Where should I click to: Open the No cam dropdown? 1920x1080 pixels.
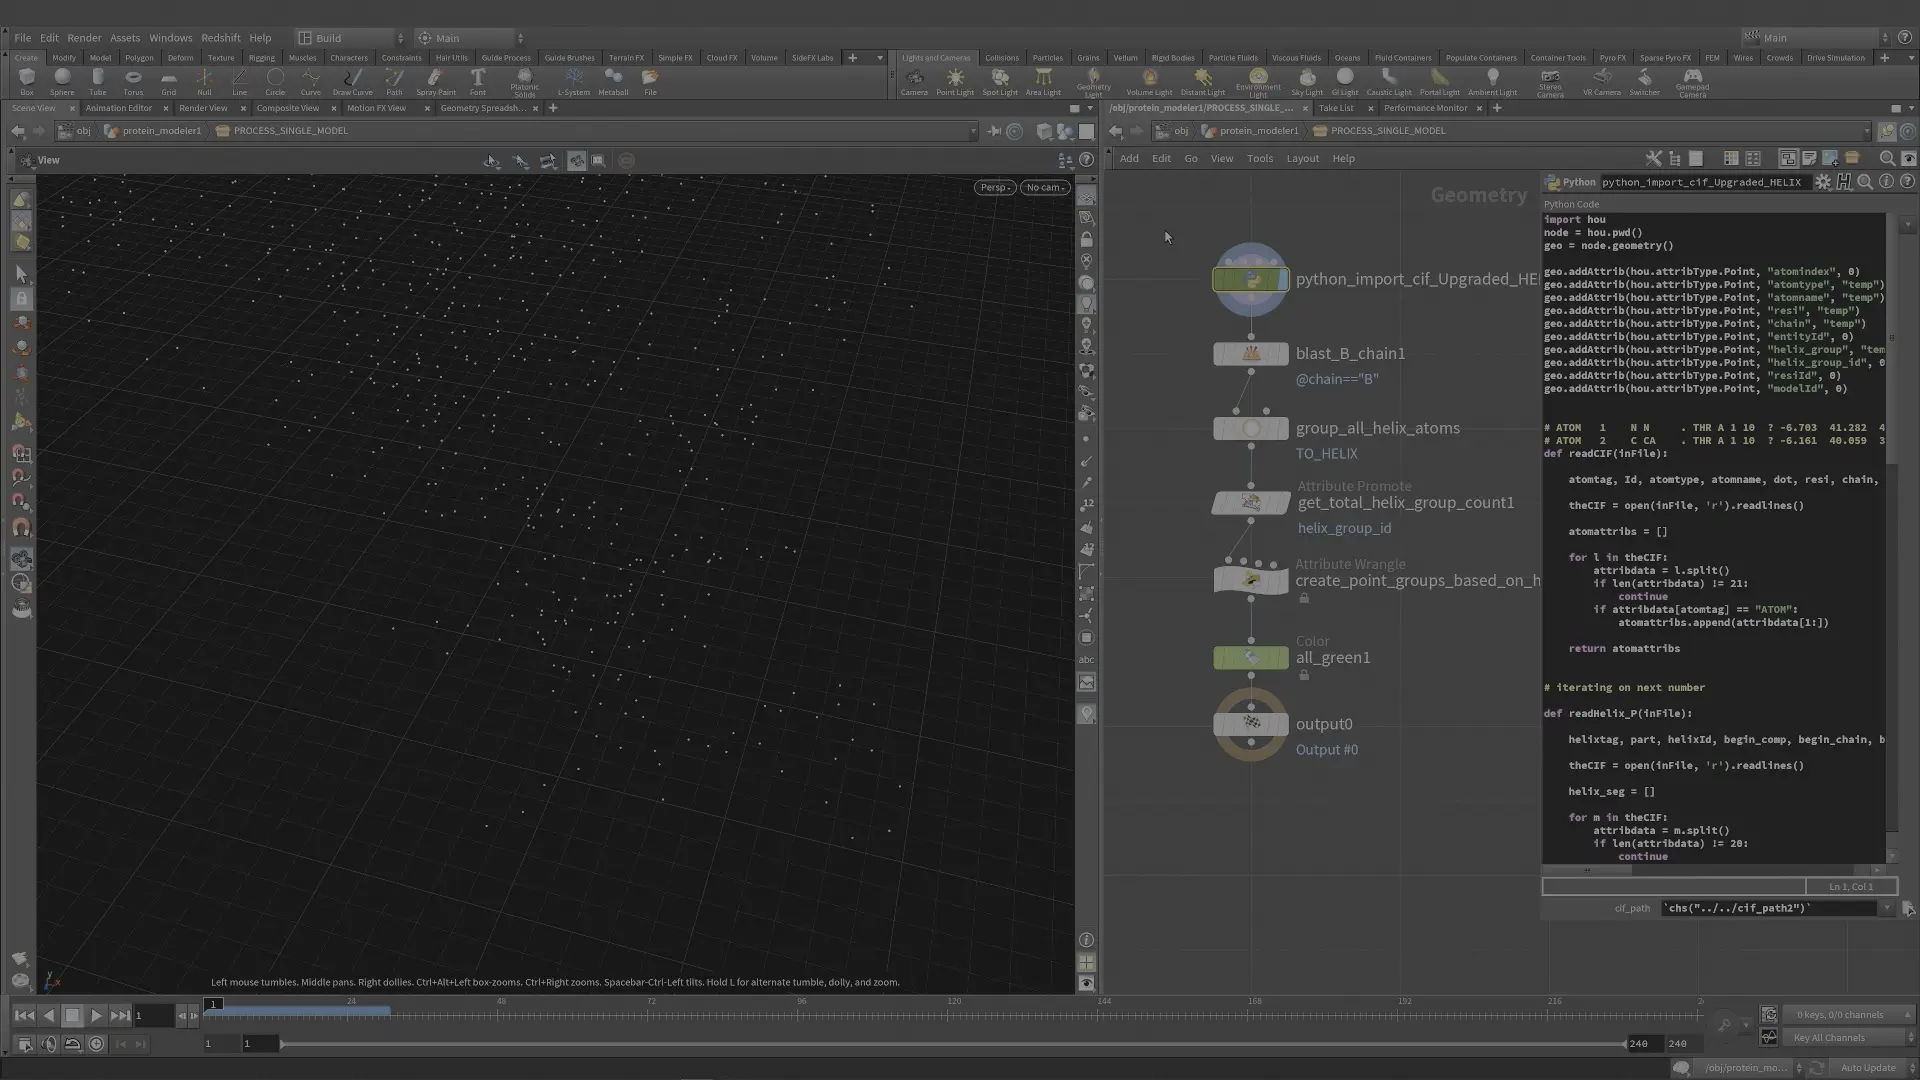(x=1045, y=187)
